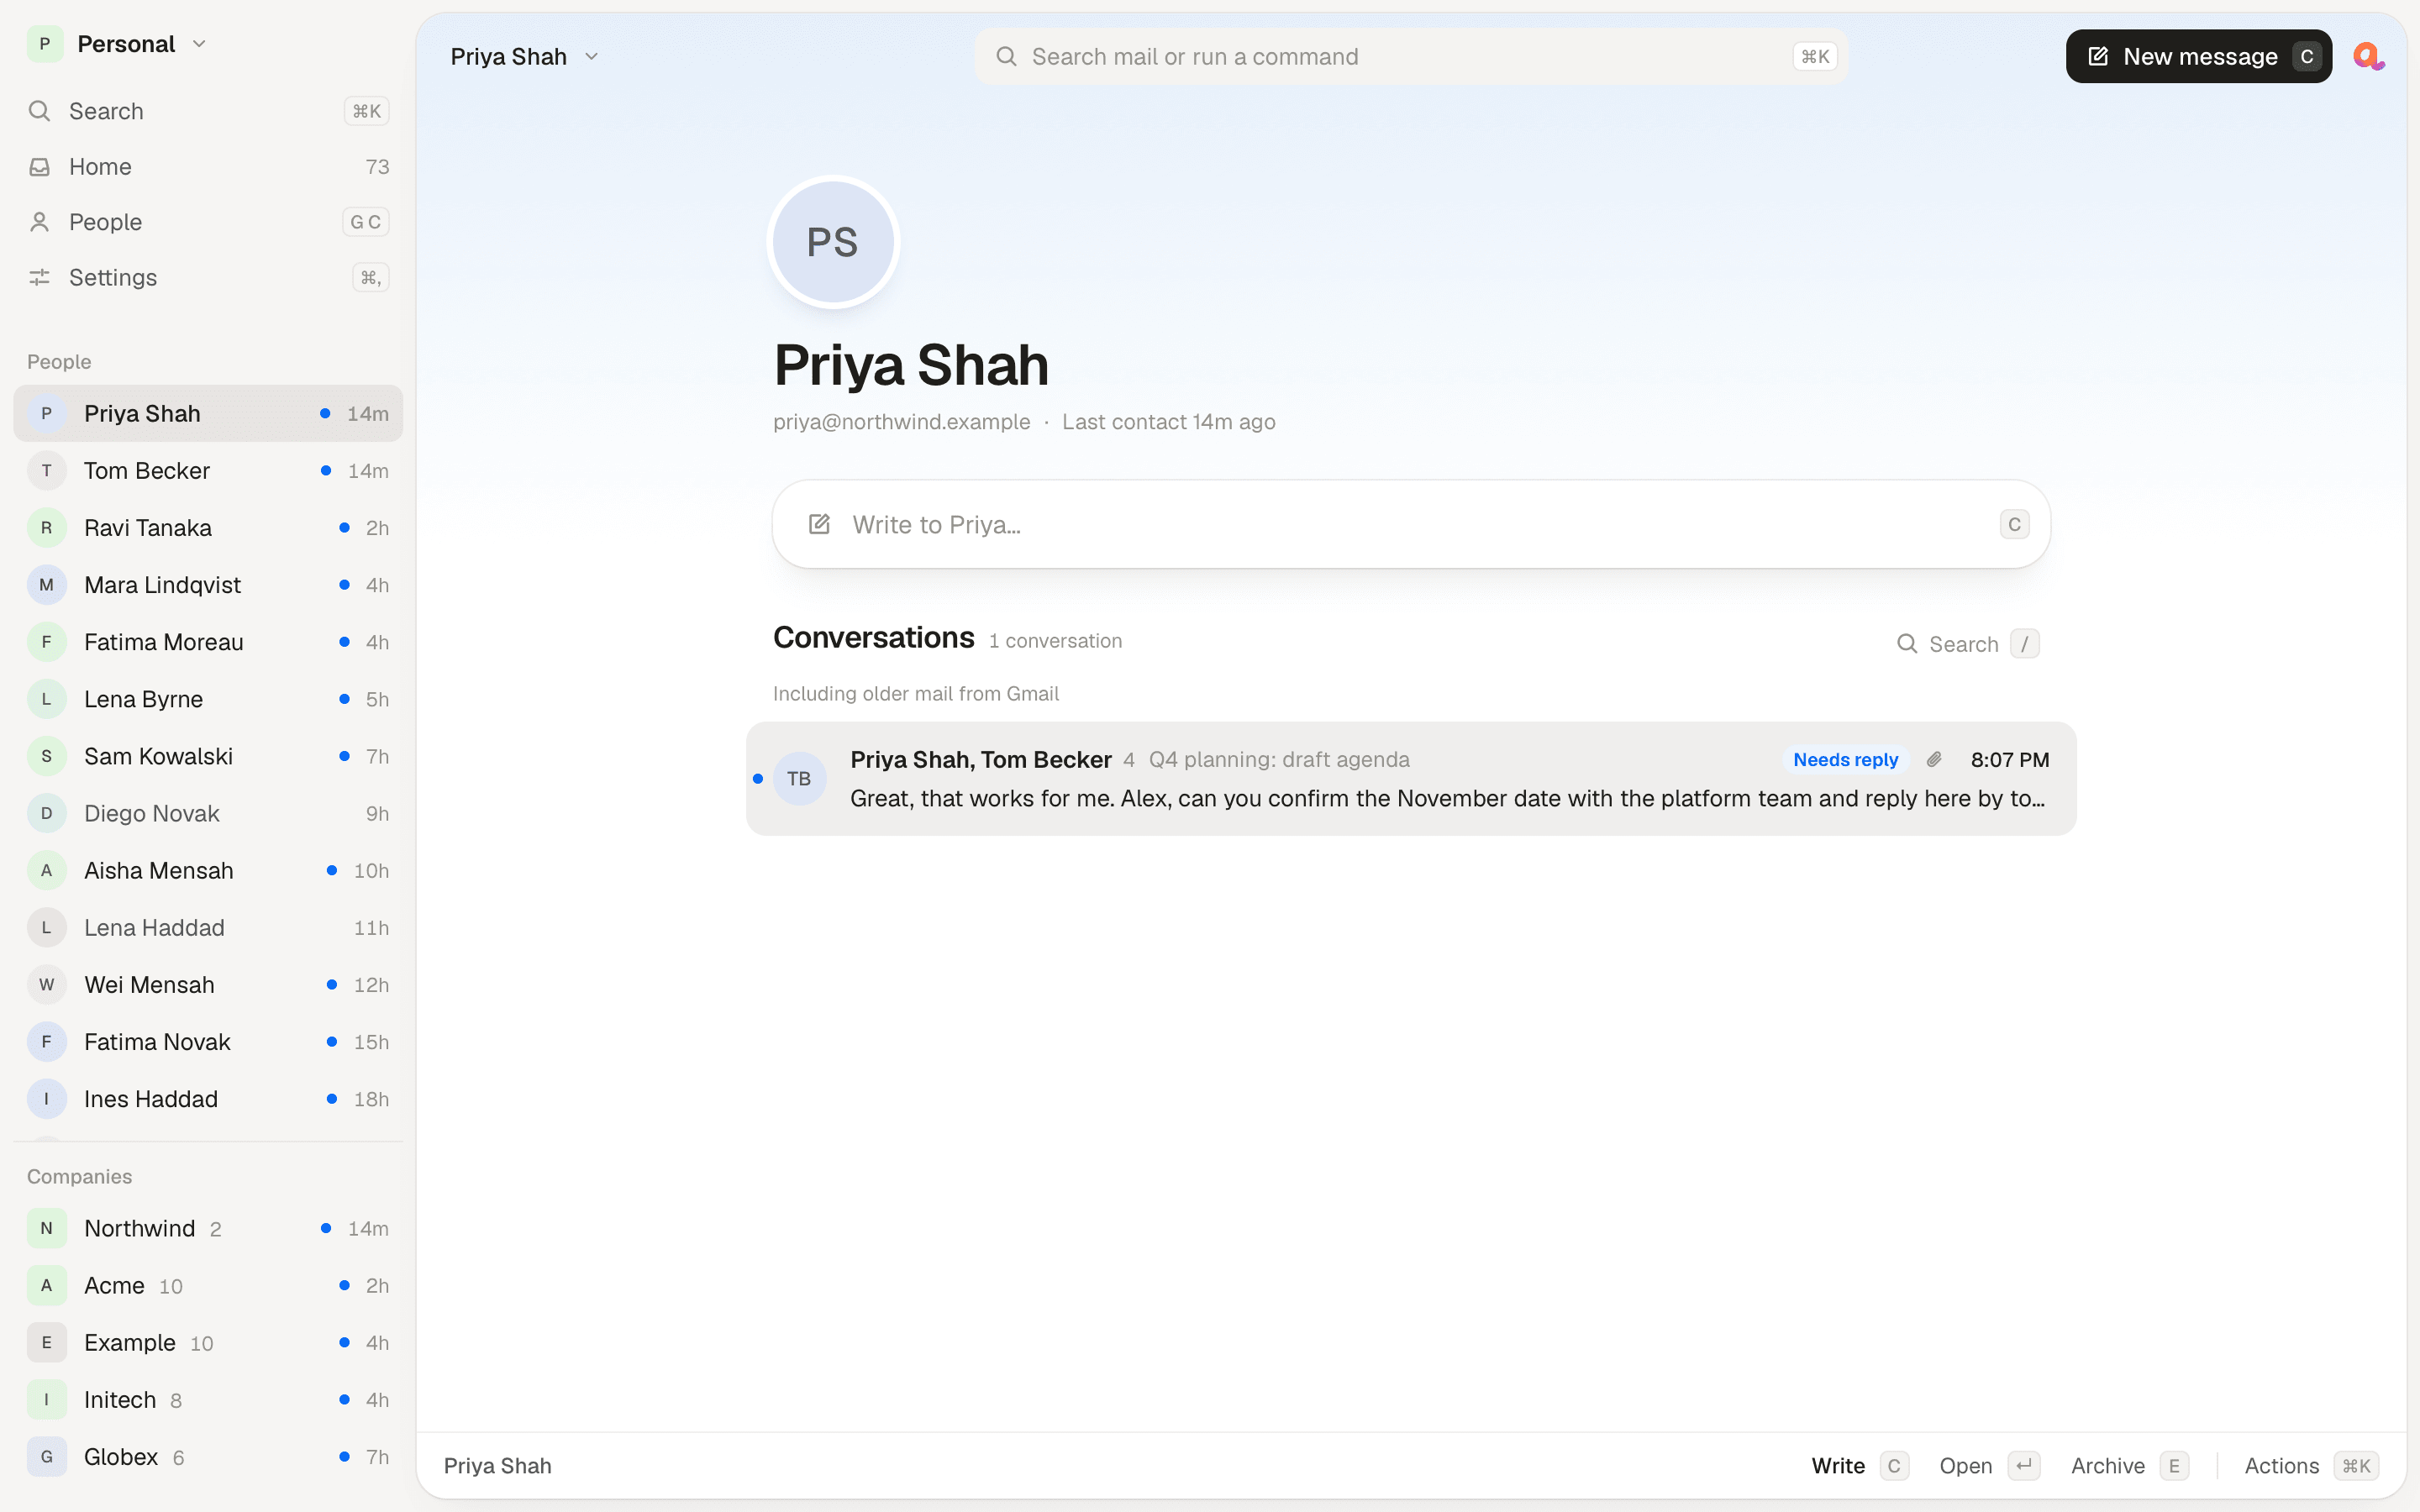Click the Search mail or run a command field
The image size is (2420, 1512).
click(x=1411, y=57)
